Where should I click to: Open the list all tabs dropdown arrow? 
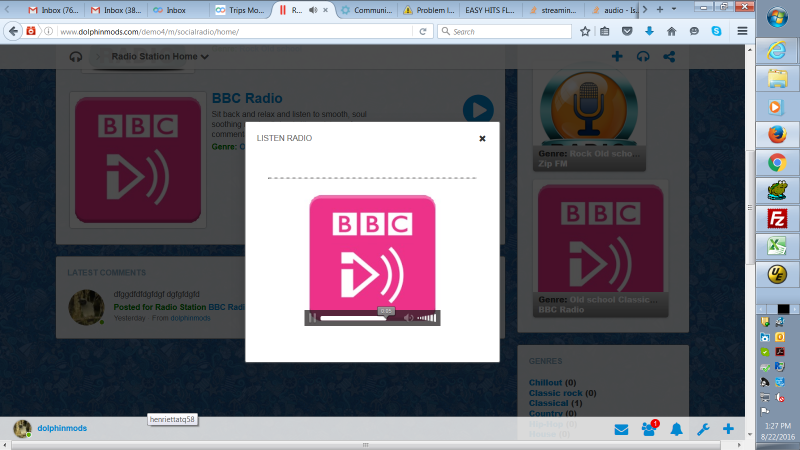click(x=674, y=9)
